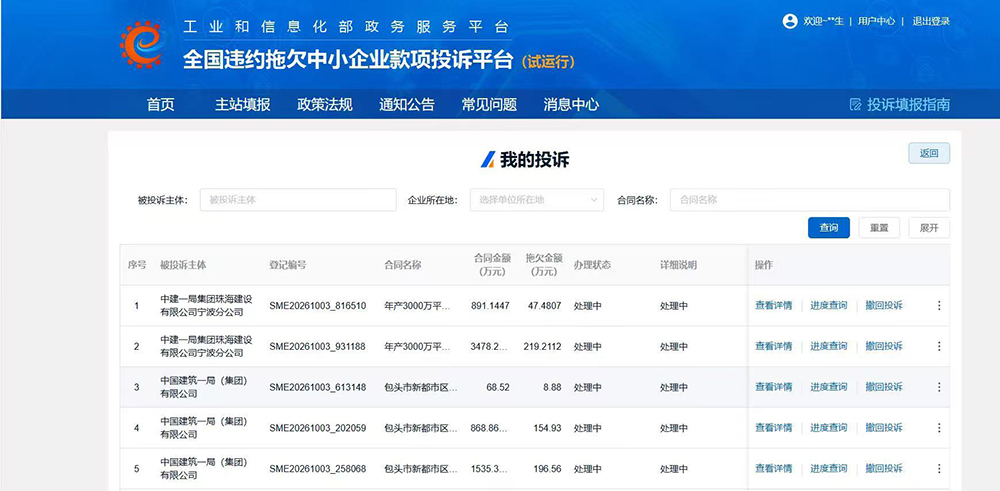Go to 首页 in the navigation bar
The height and width of the screenshot is (491, 1000).
(x=161, y=105)
